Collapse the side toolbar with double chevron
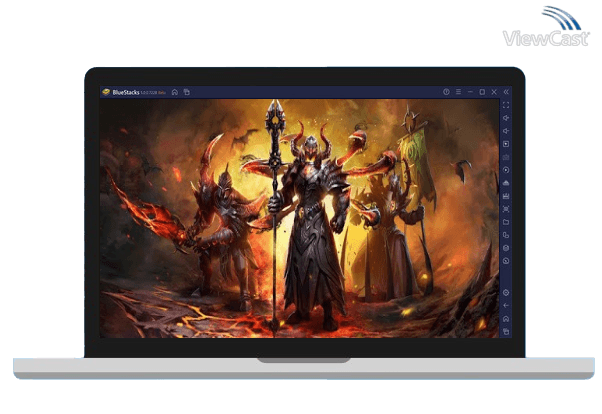 point(506,92)
